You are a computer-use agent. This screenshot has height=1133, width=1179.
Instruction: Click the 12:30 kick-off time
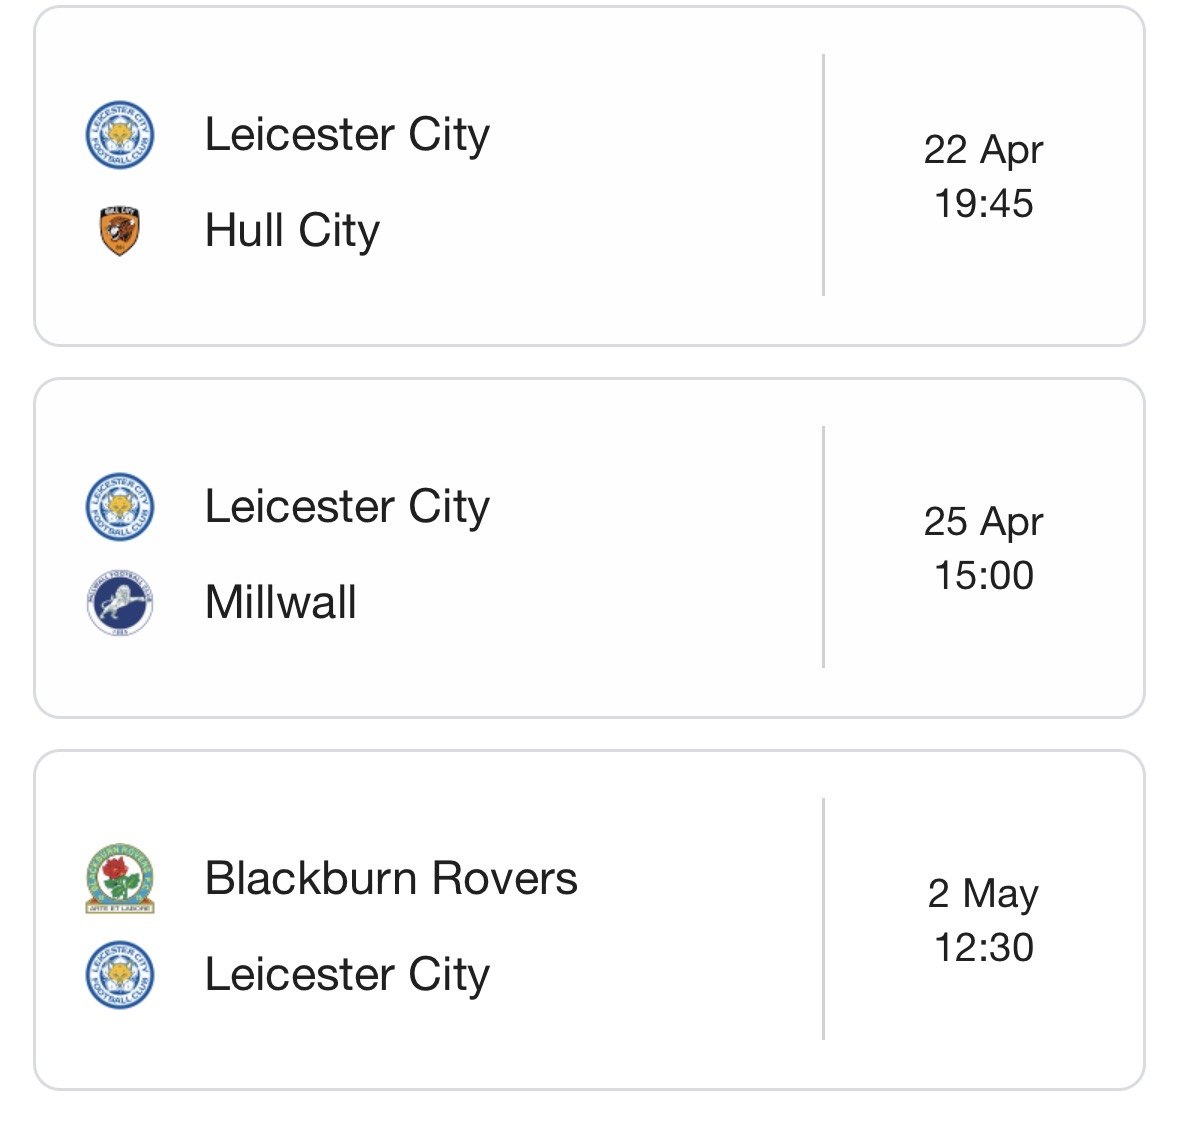(983, 948)
